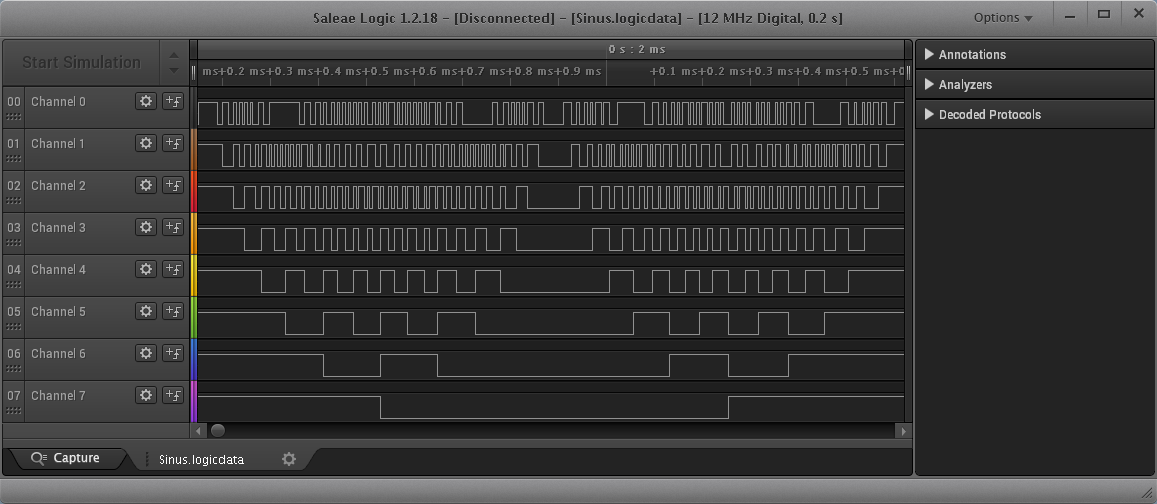The height and width of the screenshot is (504, 1157).
Task: Open the Options dropdown menu
Action: [1003, 18]
